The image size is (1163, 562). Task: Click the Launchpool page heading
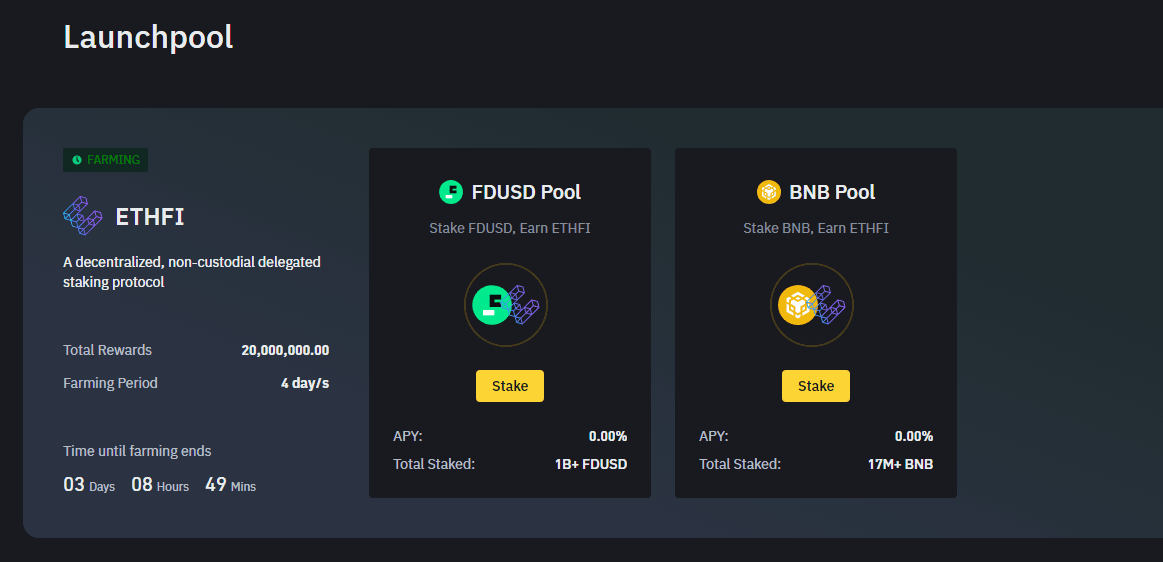[148, 37]
